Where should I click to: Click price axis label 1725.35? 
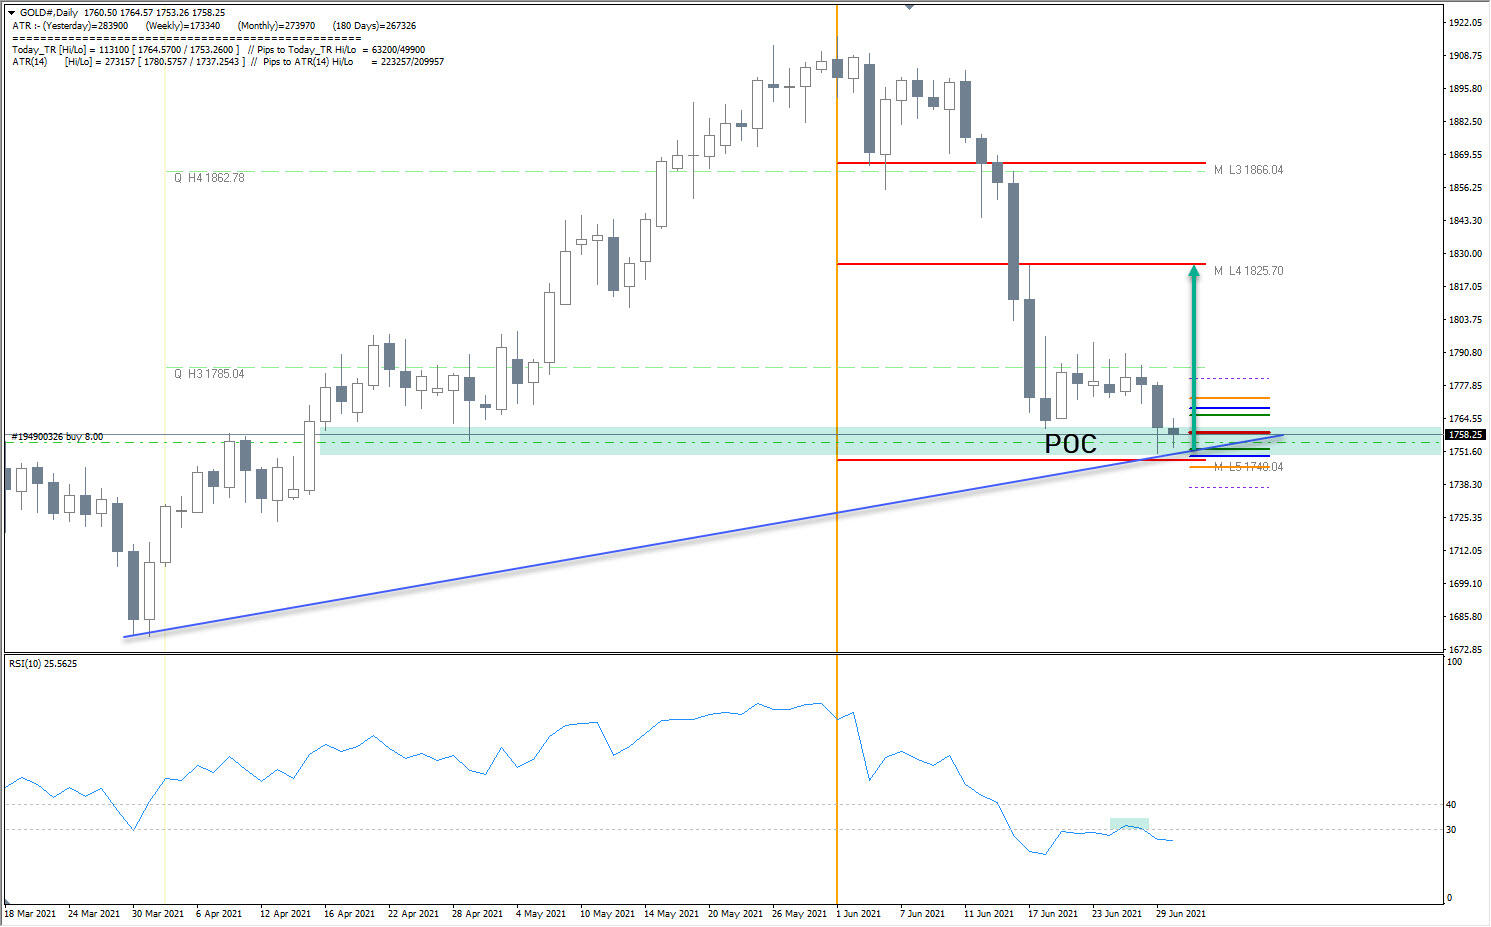click(x=1465, y=518)
